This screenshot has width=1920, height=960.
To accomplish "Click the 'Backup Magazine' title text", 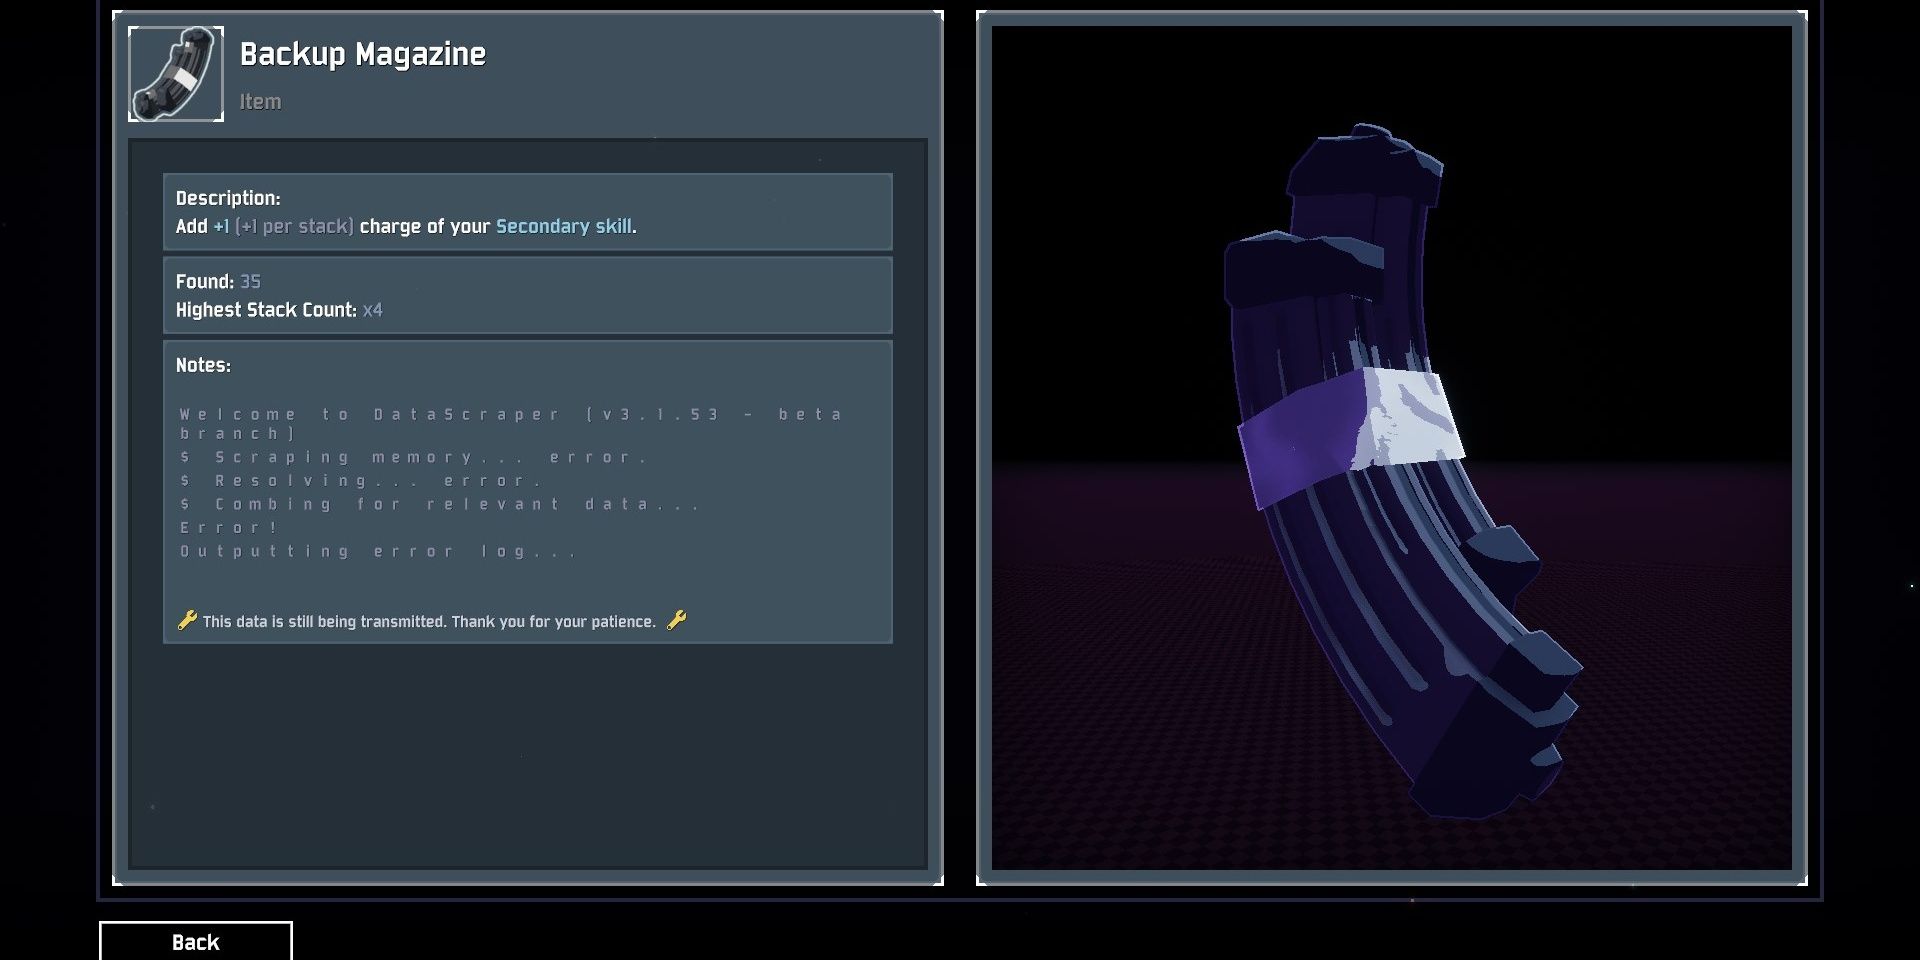I will pos(363,54).
